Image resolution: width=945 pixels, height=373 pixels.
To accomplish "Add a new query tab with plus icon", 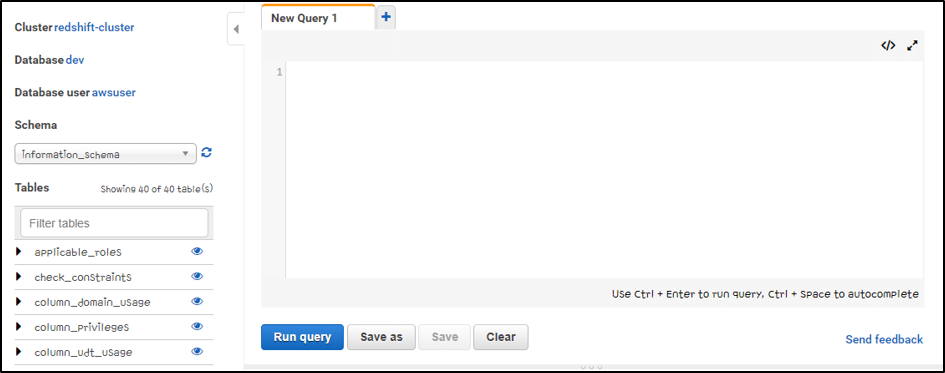I will [x=386, y=17].
